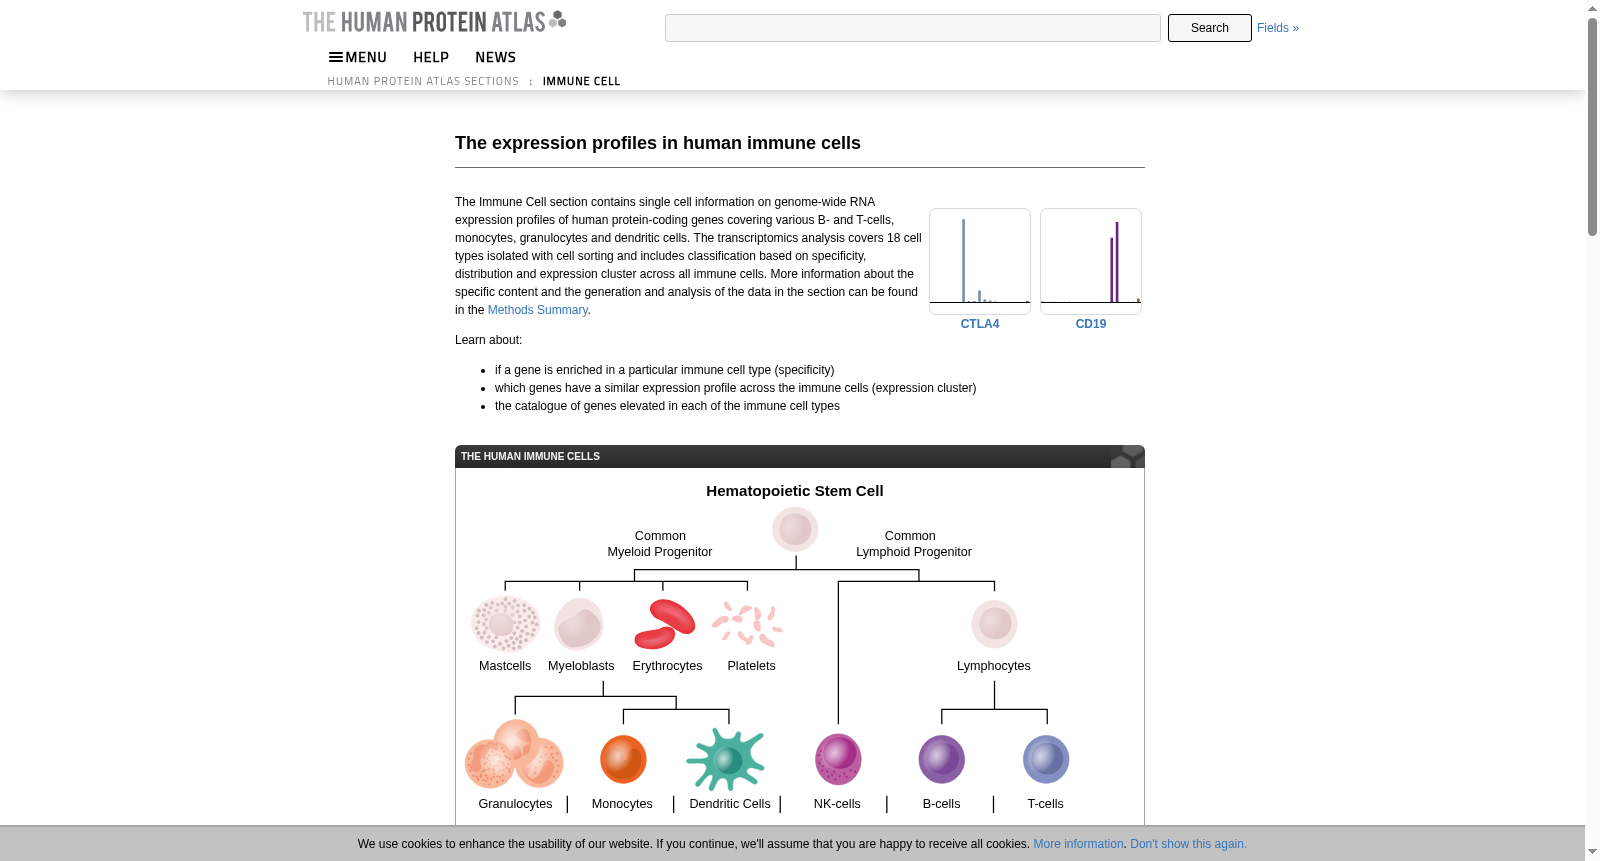Open the HELP menu item
Viewport: 1600px width, 861px height.
[431, 57]
